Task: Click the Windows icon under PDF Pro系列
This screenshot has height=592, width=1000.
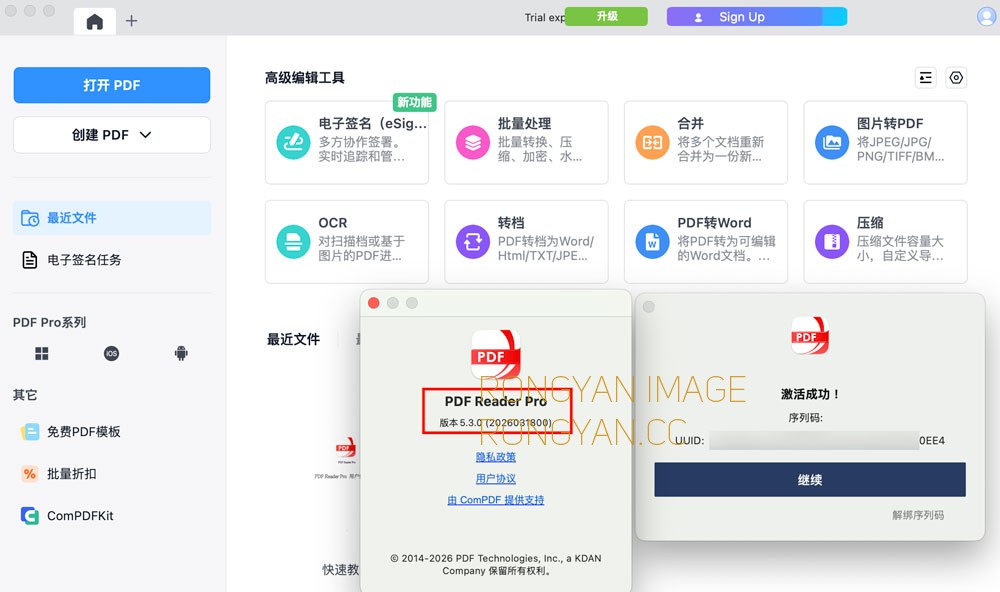Action: tap(42, 353)
